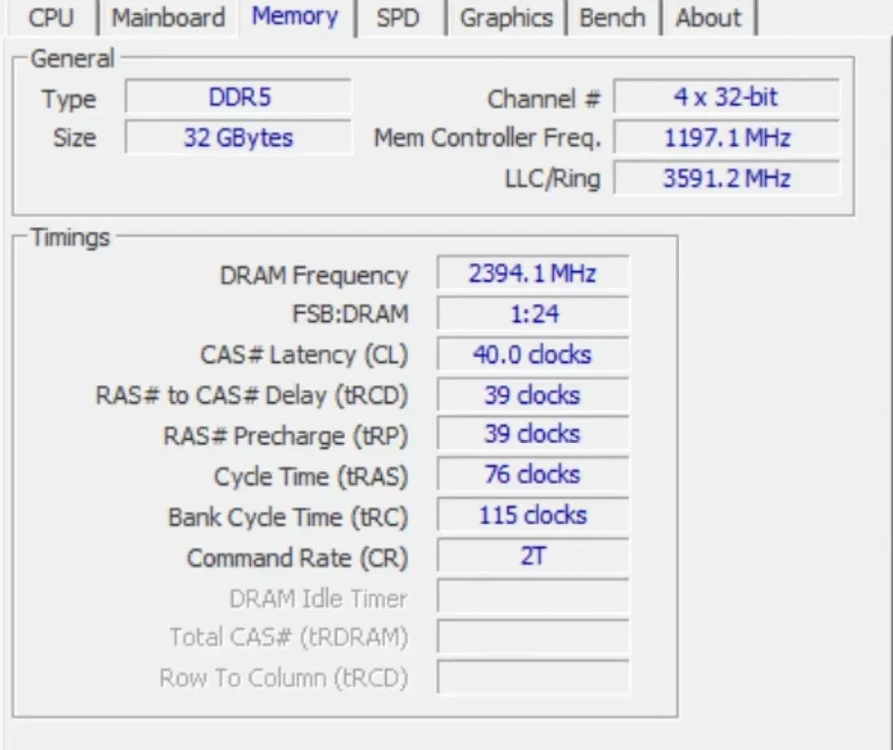Open the Bench tab

click(612, 18)
